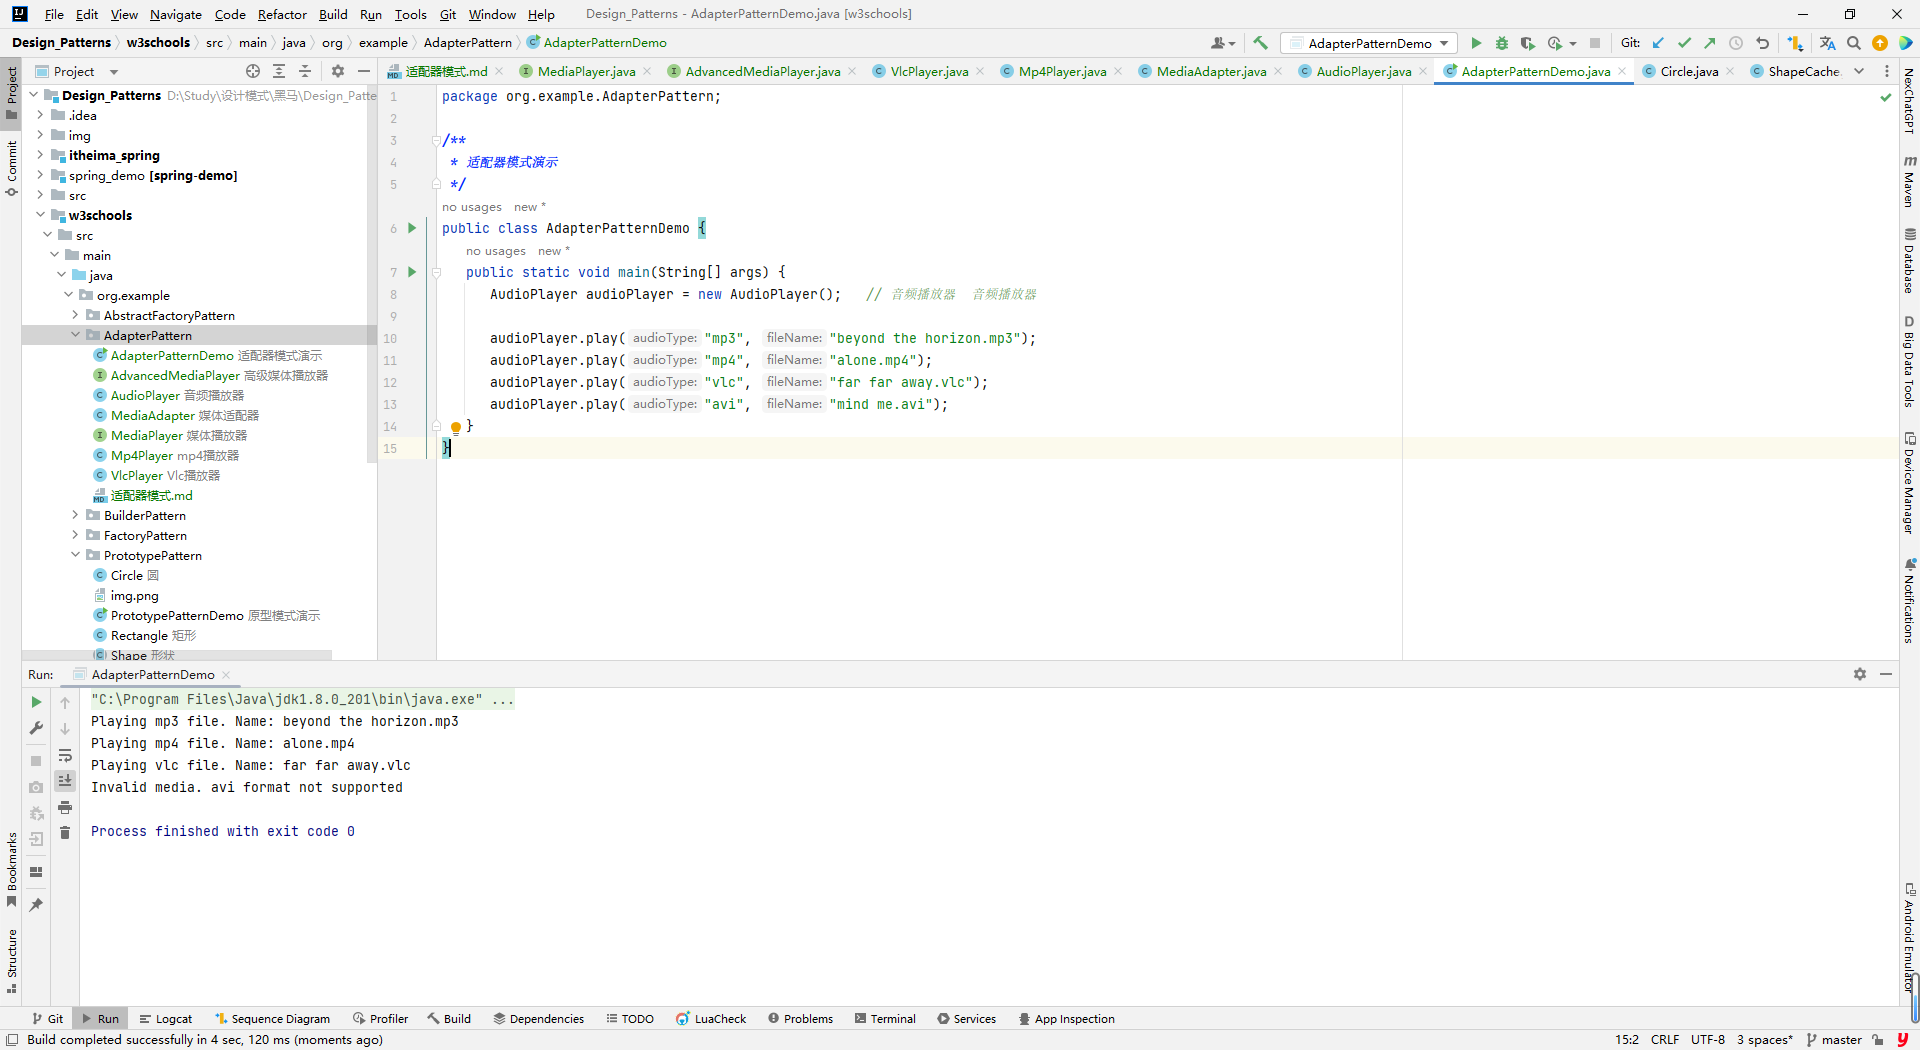Collapse the PrototypePattern package node
Image resolution: width=1920 pixels, height=1050 pixels.
click(75, 555)
